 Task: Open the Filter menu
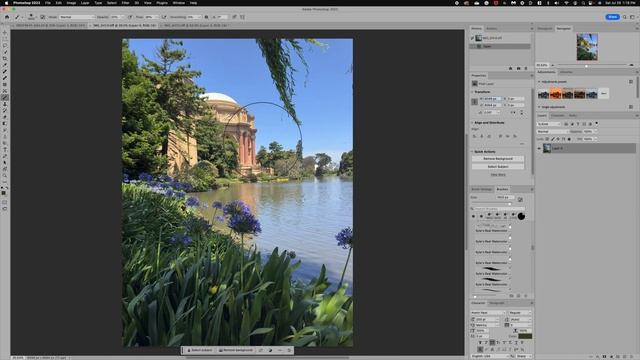point(125,3)
